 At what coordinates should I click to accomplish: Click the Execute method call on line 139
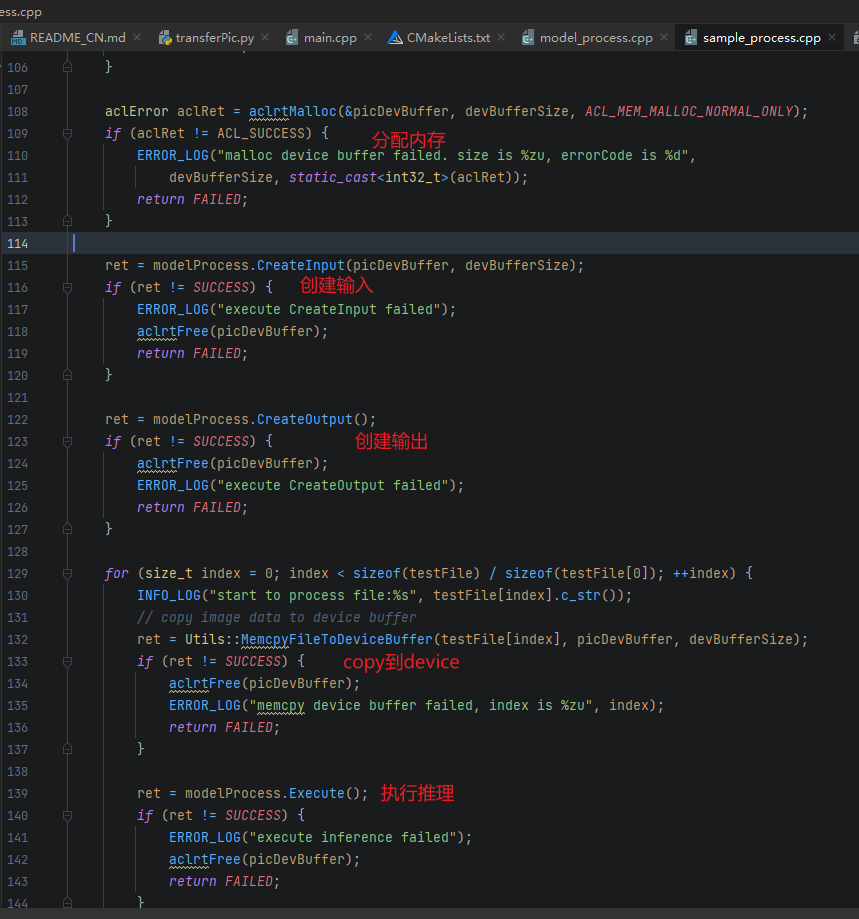pyautogui.click(x=316, y=794)
